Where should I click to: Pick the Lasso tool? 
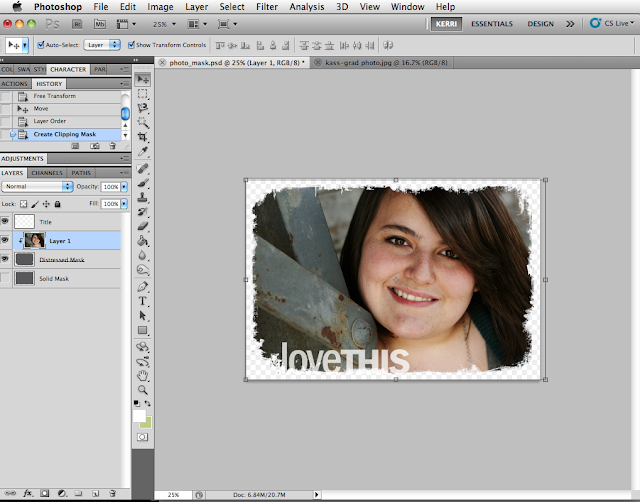(143, 106)
